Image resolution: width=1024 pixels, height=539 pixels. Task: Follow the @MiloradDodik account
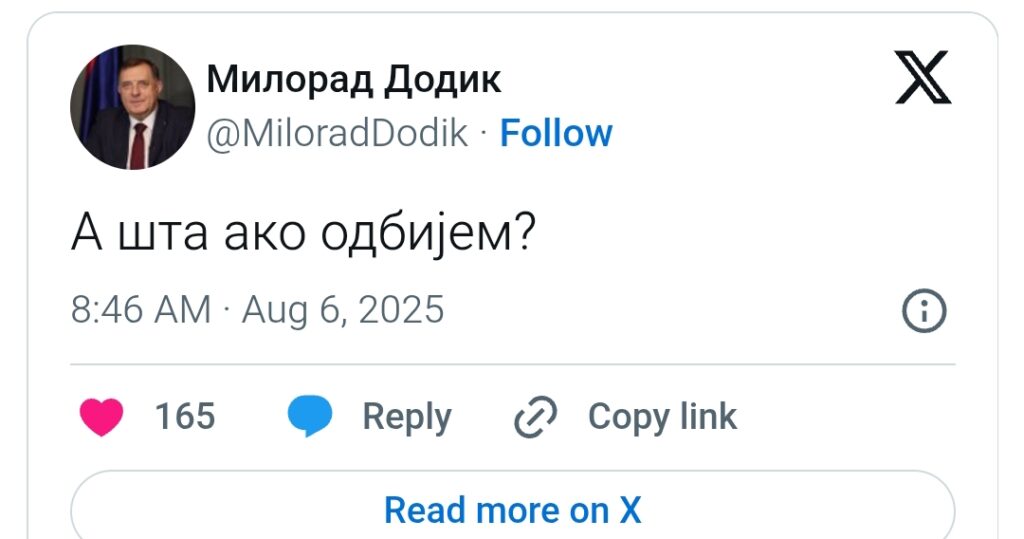point(556,133)
